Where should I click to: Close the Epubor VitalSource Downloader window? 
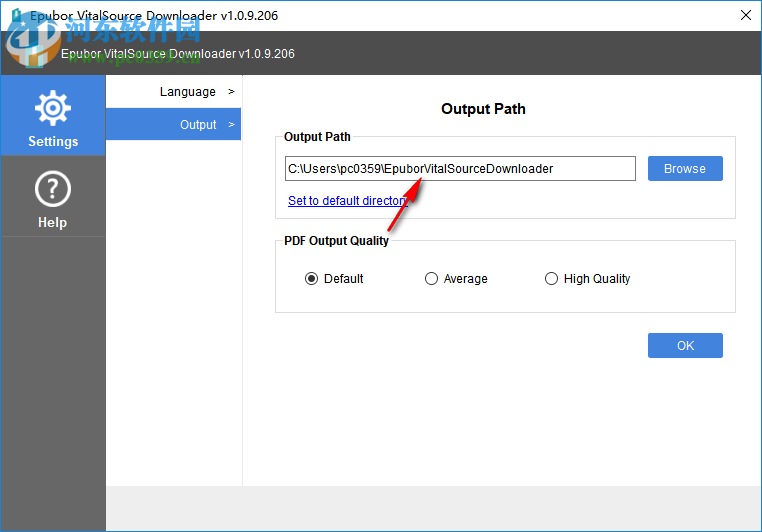pyautogui.click(x=745, y=15)
